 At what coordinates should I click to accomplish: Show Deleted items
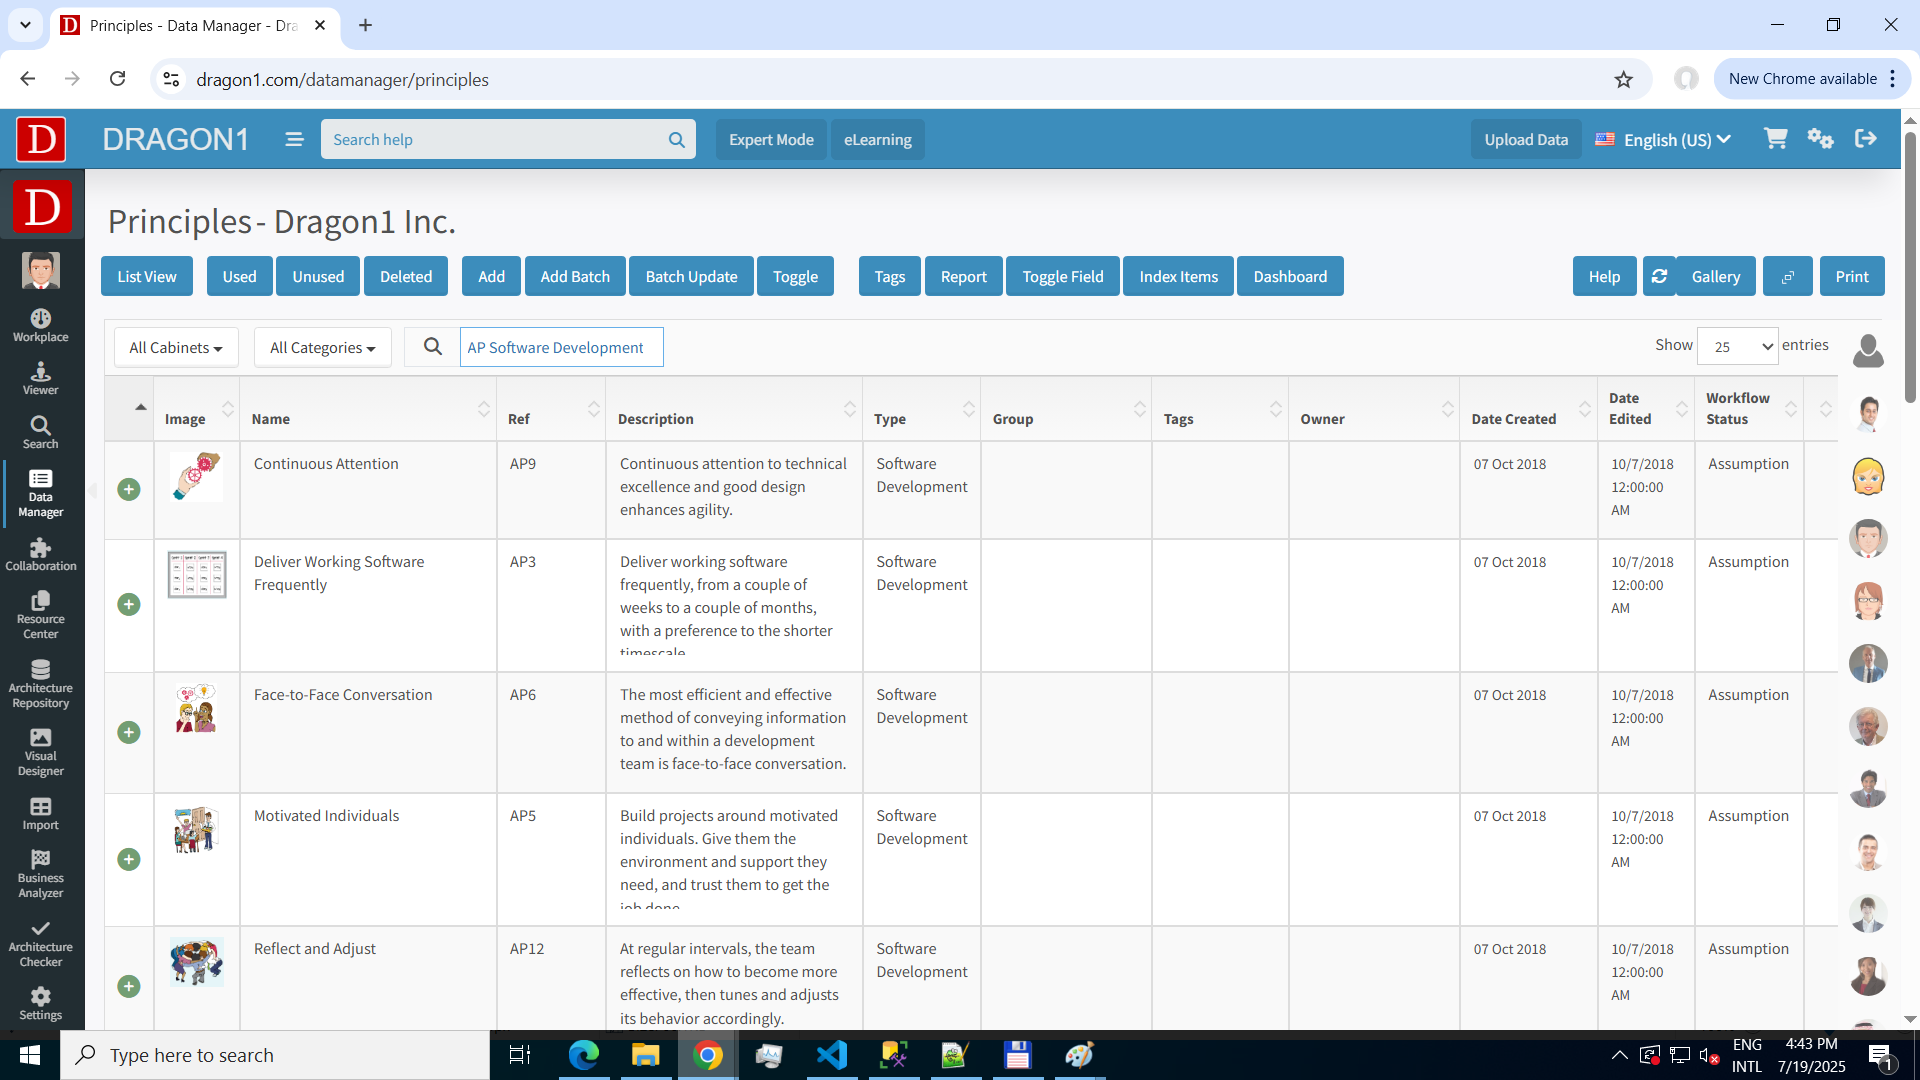point(406,276)
